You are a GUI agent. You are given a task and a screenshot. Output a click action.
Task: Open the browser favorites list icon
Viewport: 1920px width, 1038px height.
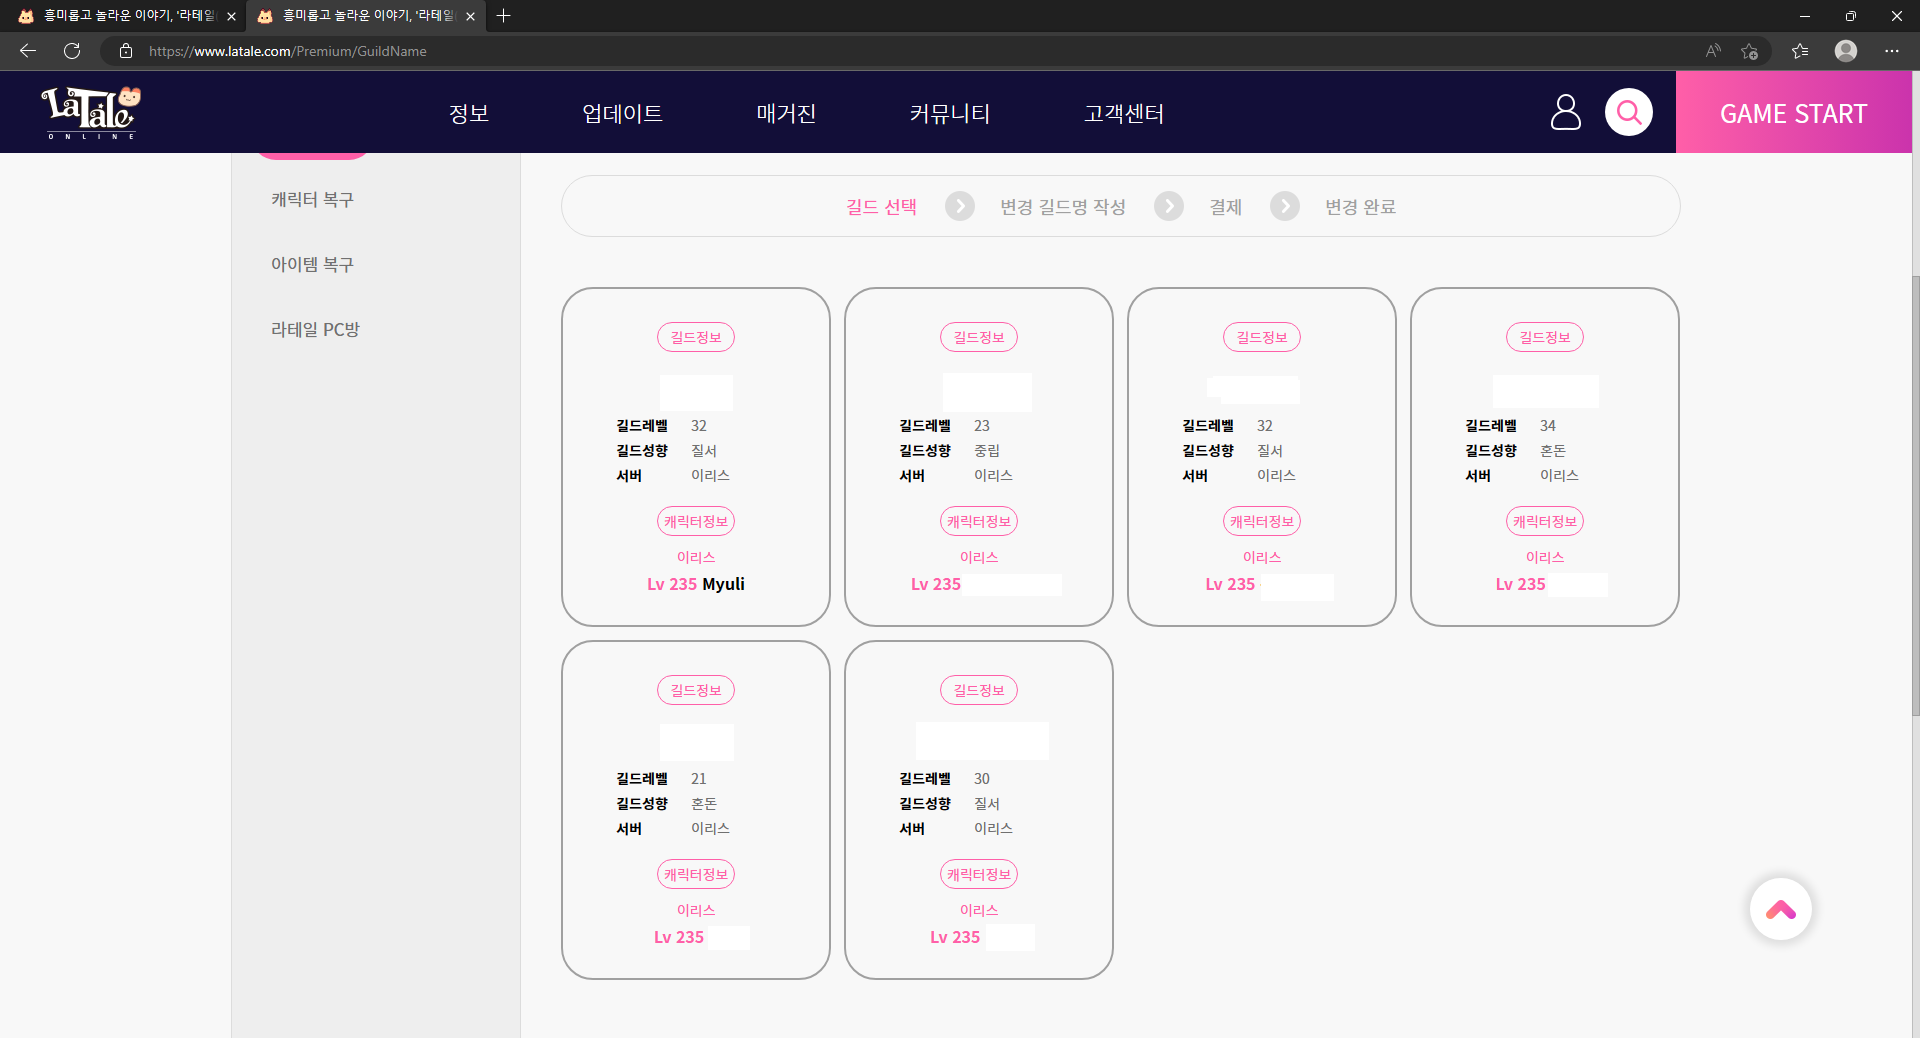tap(1800, 51)
